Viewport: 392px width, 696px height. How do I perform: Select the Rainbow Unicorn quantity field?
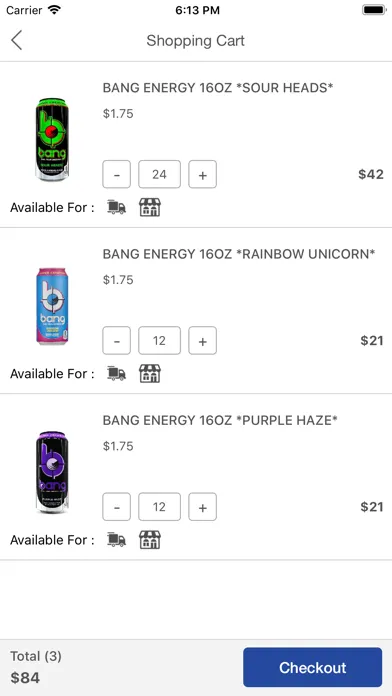pyautogui.click(x=159, y=340)
